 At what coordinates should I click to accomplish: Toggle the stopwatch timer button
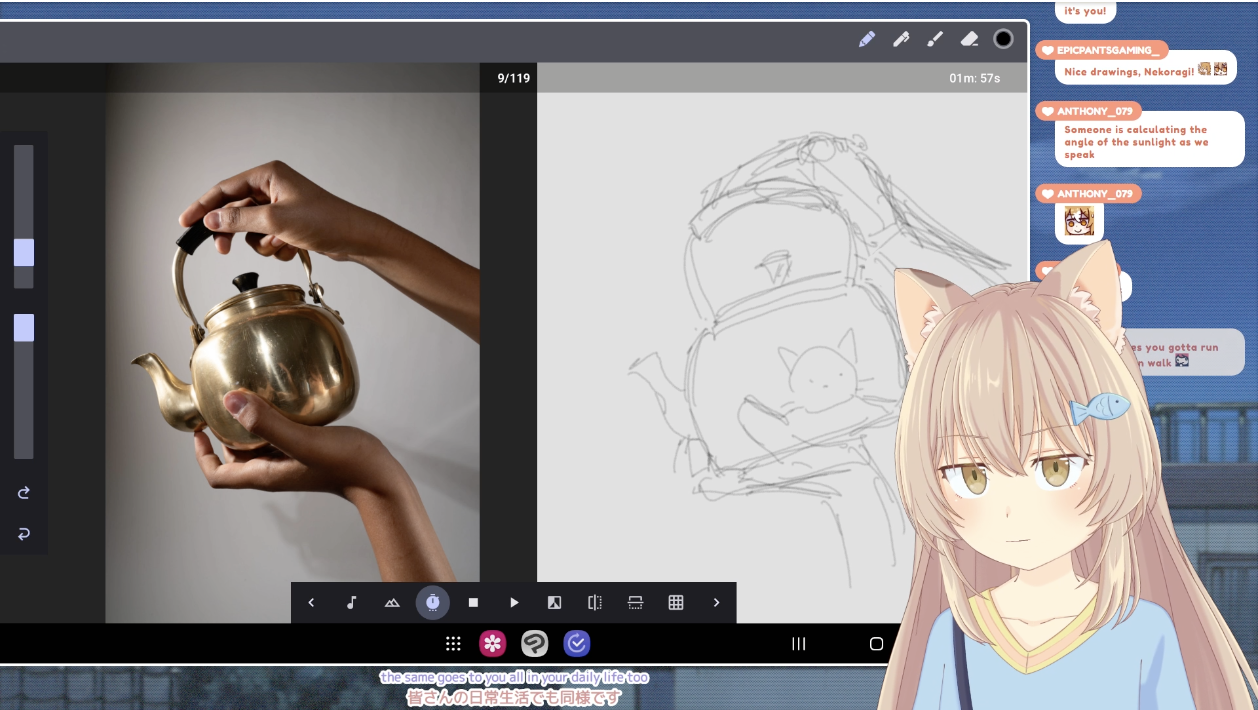(433, 602)
